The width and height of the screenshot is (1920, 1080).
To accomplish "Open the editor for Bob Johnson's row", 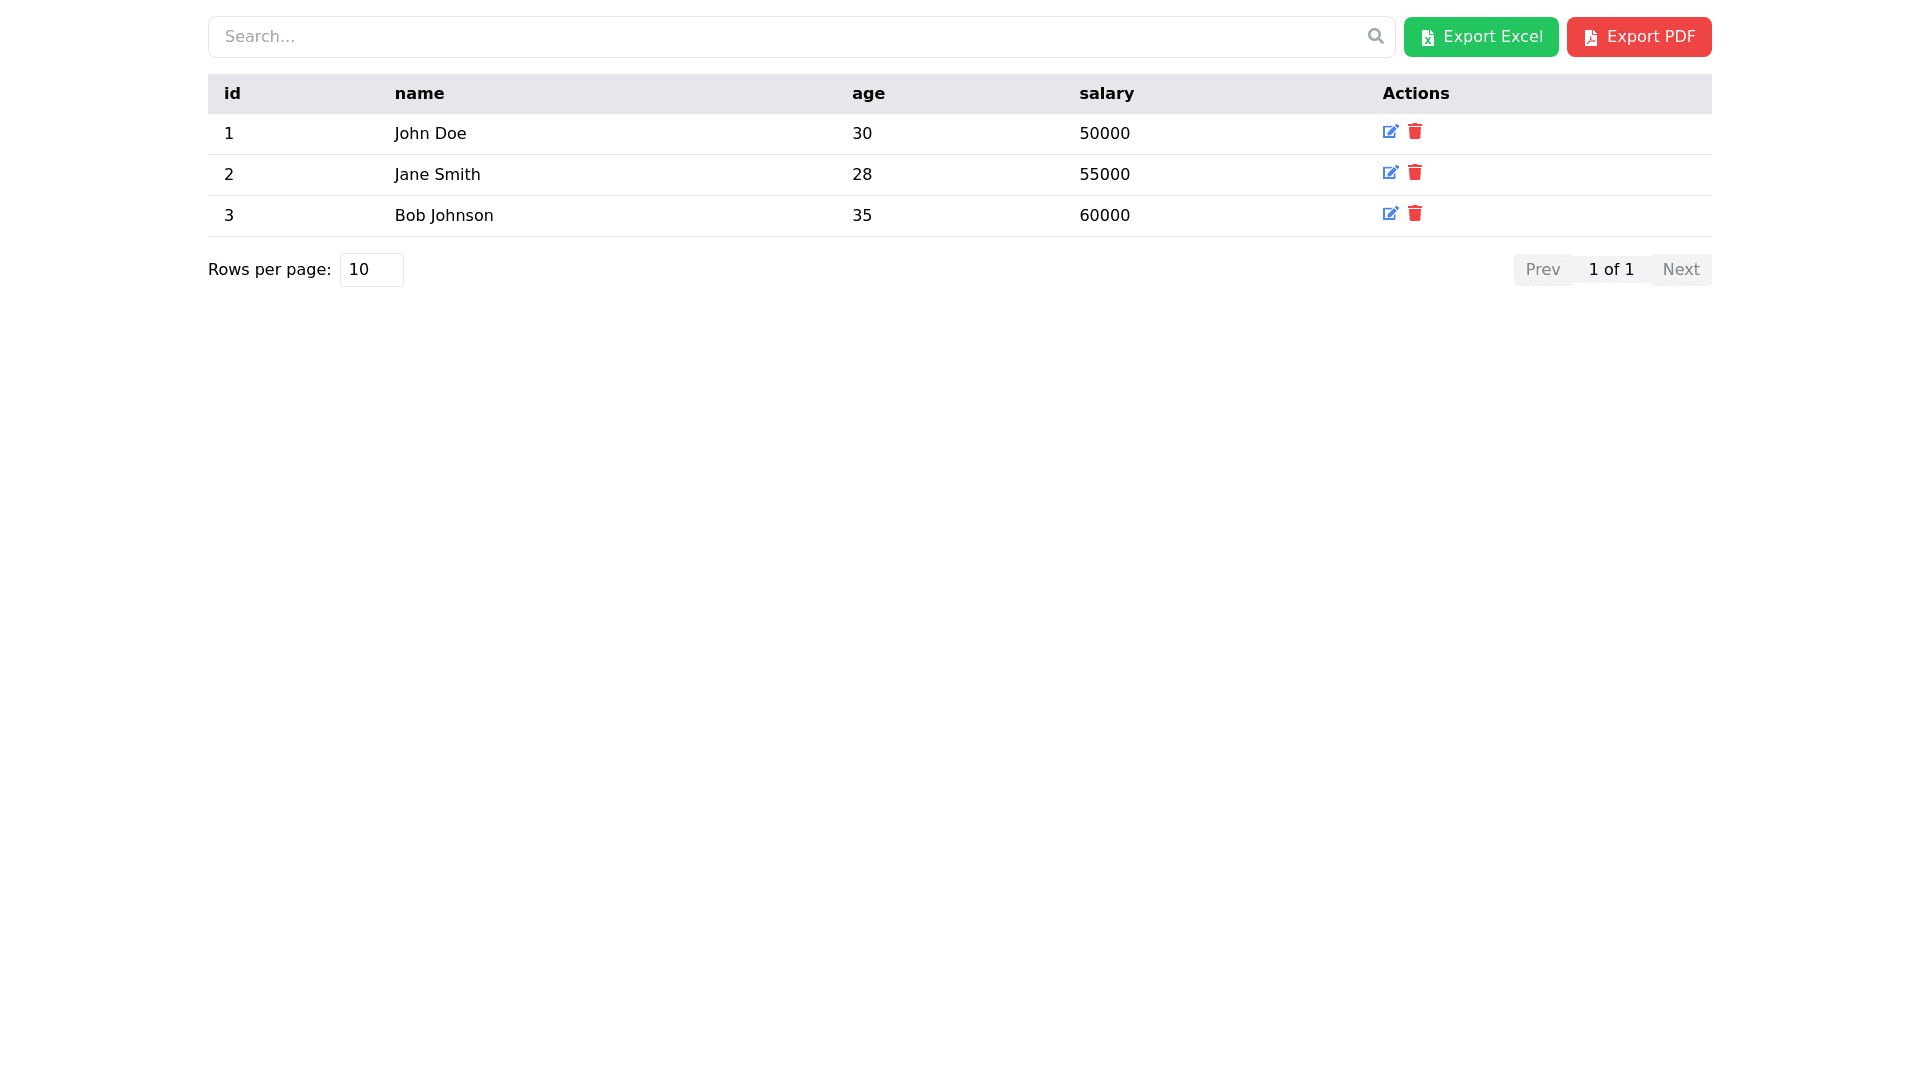I will [1390, 214].
